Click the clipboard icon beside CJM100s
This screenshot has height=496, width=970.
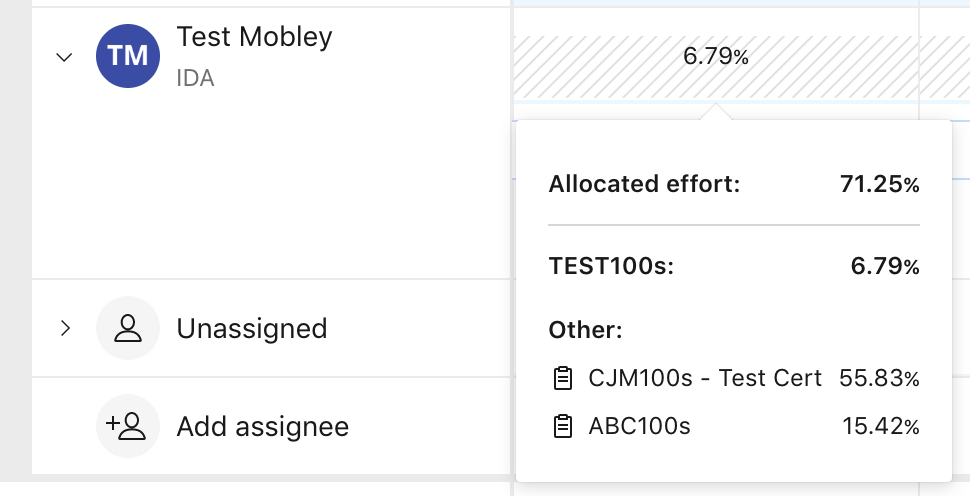point(562,378)
